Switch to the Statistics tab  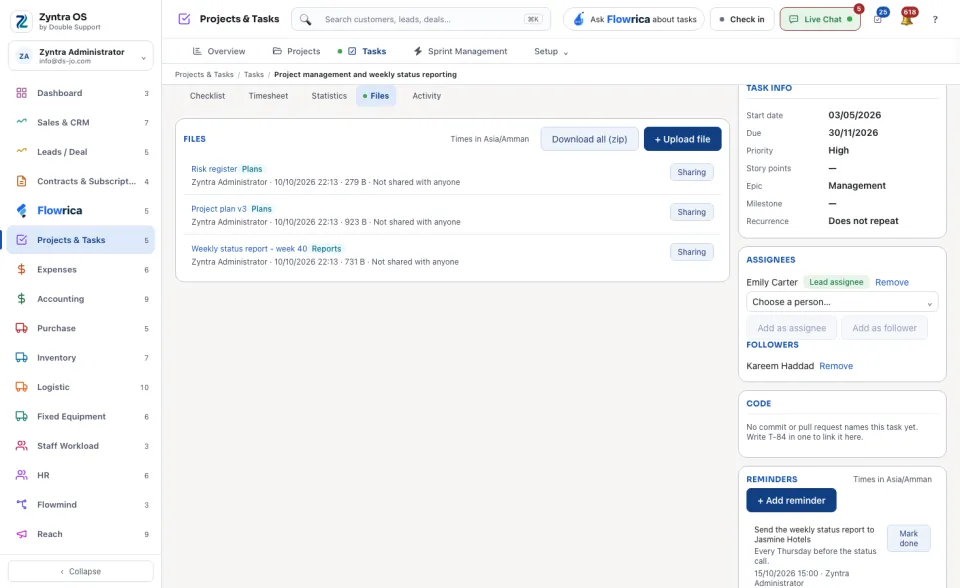click(329, 96)
